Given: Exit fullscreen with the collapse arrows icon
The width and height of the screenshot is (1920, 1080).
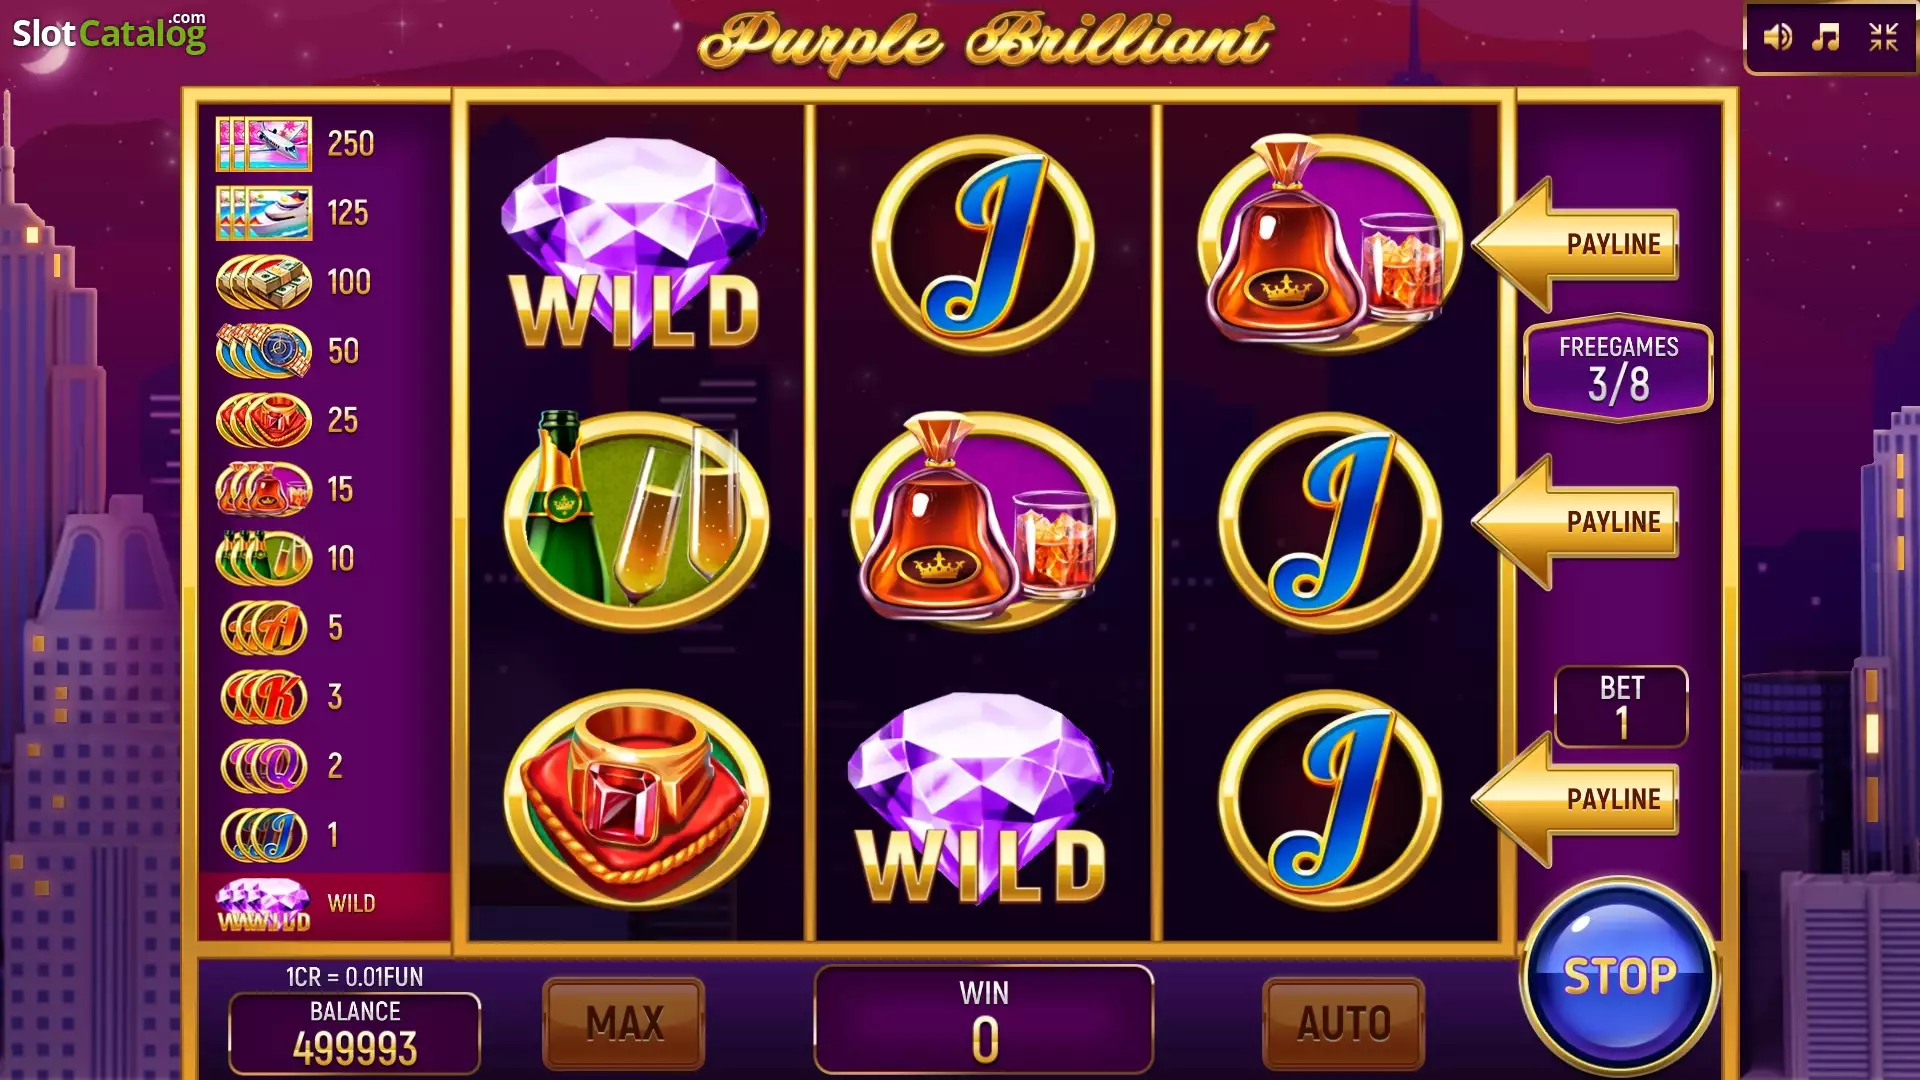Looking at the screenshot, I should (x=1884, y=38).
